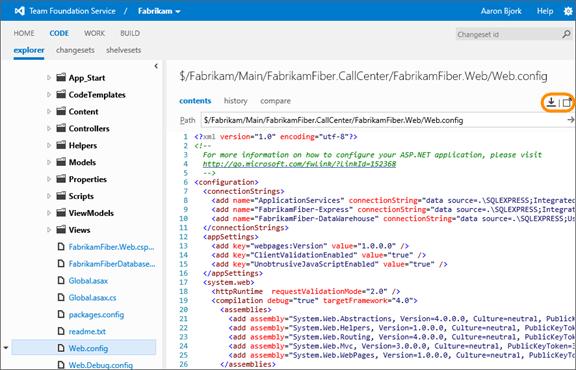Select the contents tab
The height and width of the screenshot is (370, 576).
coord(195,101)
